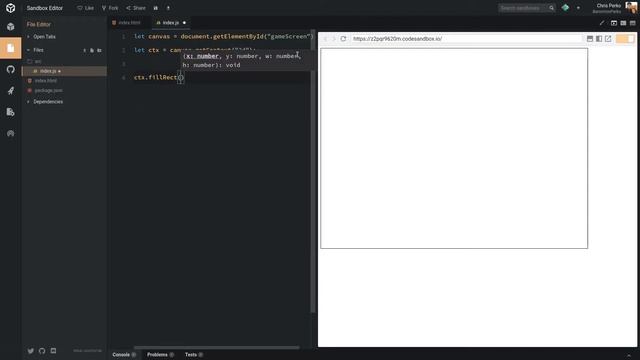Toggle preview side-dock icon

(x=599, y=39)
